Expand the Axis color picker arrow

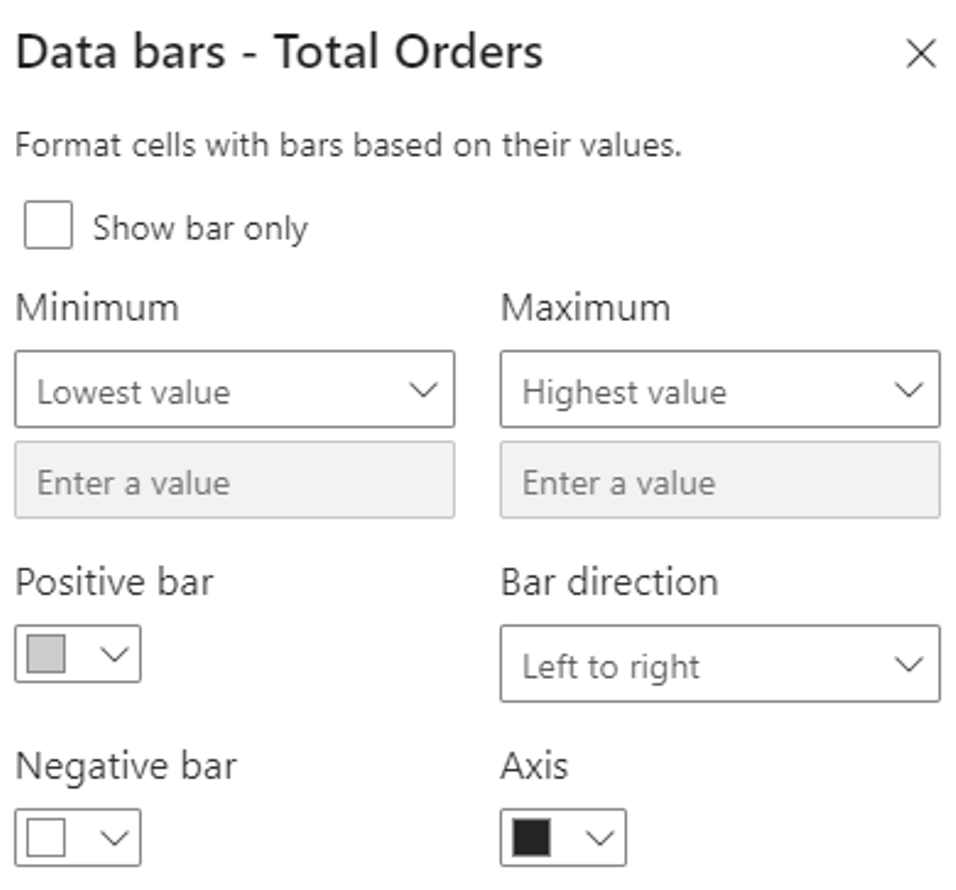coord(600,838)
